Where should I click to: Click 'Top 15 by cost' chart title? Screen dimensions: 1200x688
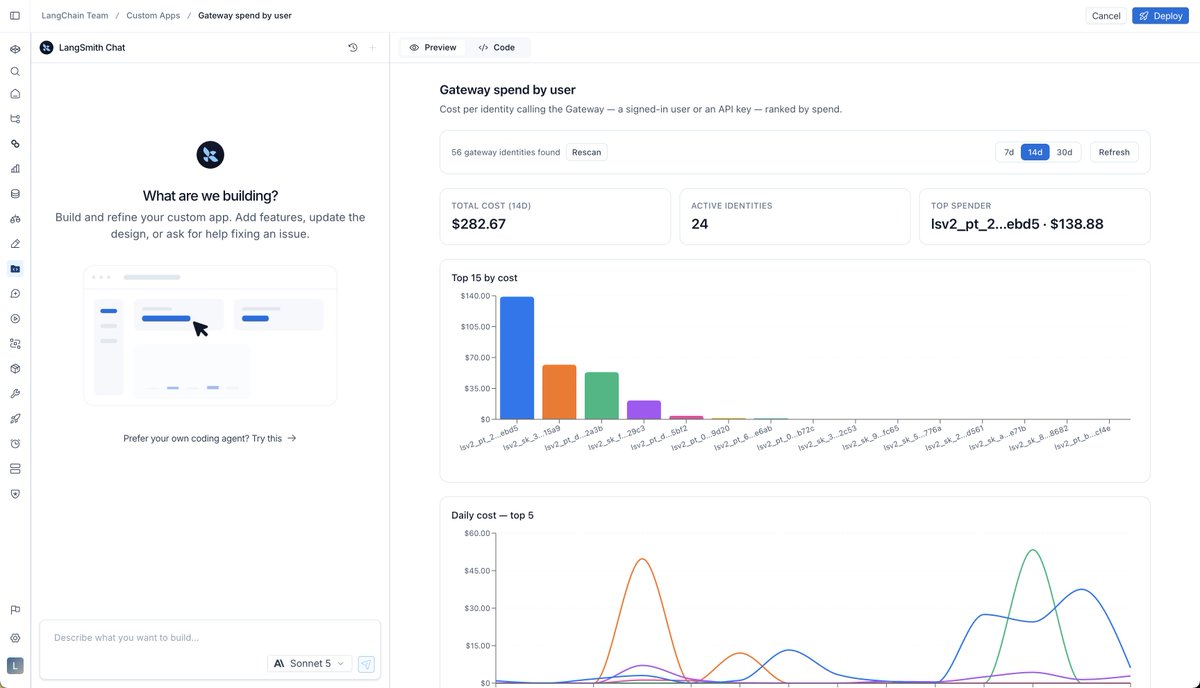click(485, 277)
